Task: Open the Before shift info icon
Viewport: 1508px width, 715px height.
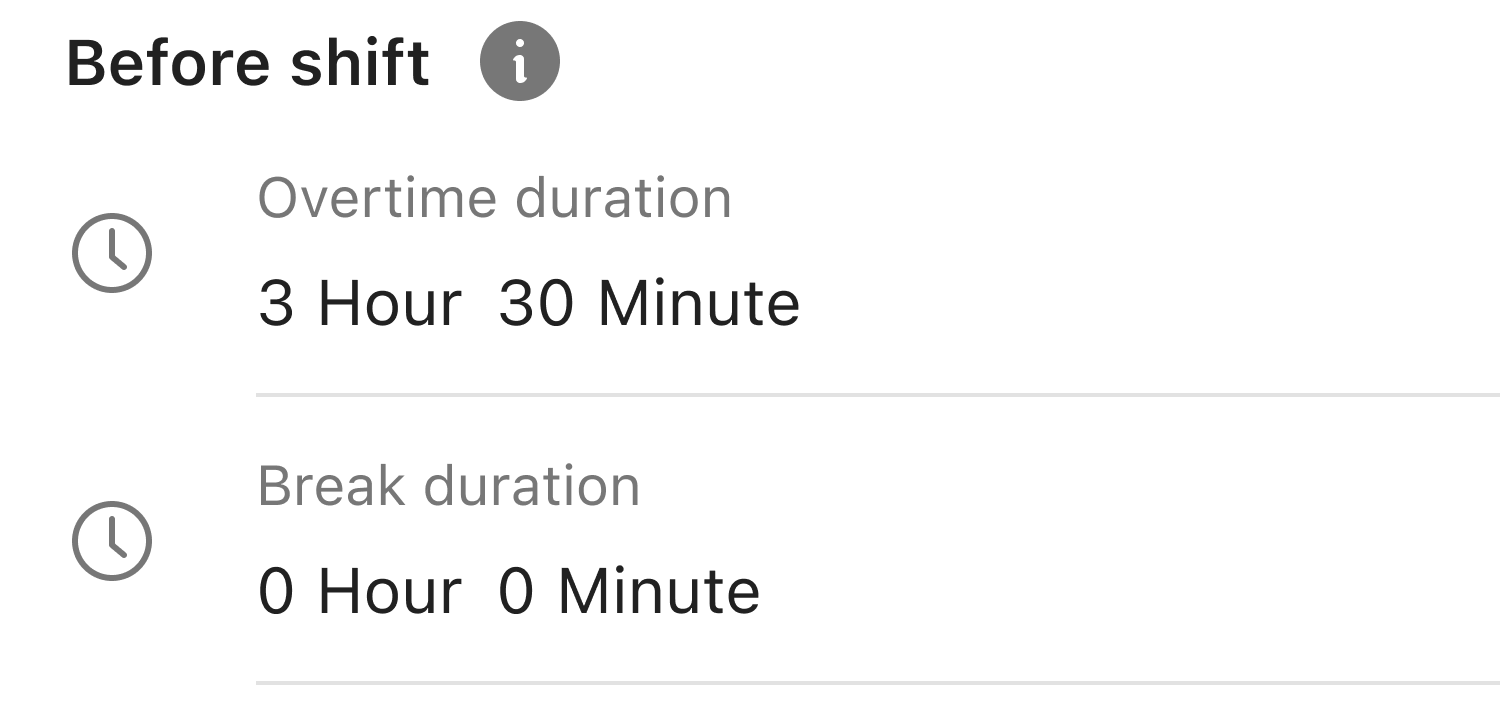Action: tap(520, 61)
